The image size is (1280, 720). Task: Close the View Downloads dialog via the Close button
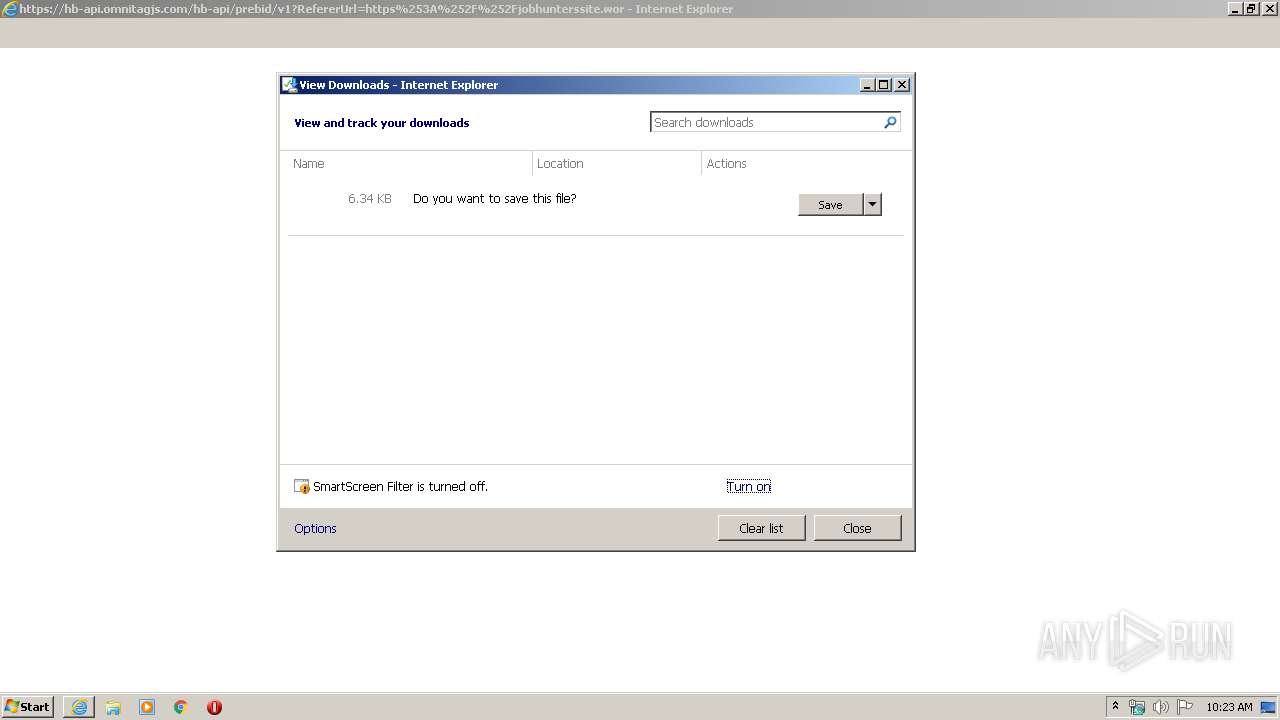(x=857, y=528)
